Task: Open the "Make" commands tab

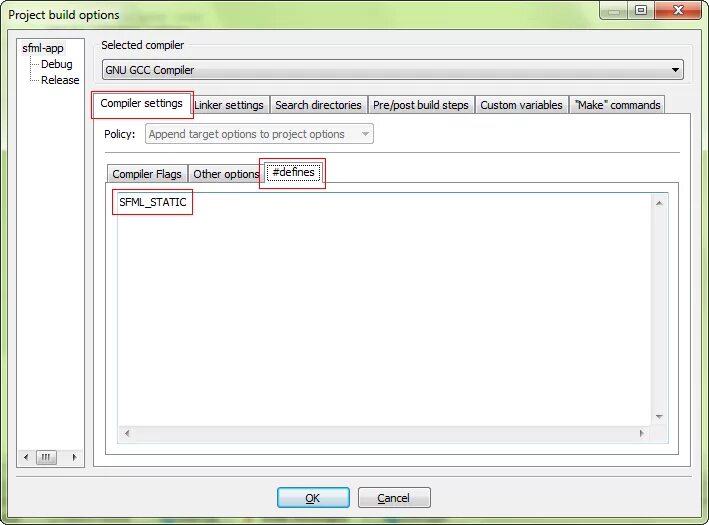Action: 617,105
